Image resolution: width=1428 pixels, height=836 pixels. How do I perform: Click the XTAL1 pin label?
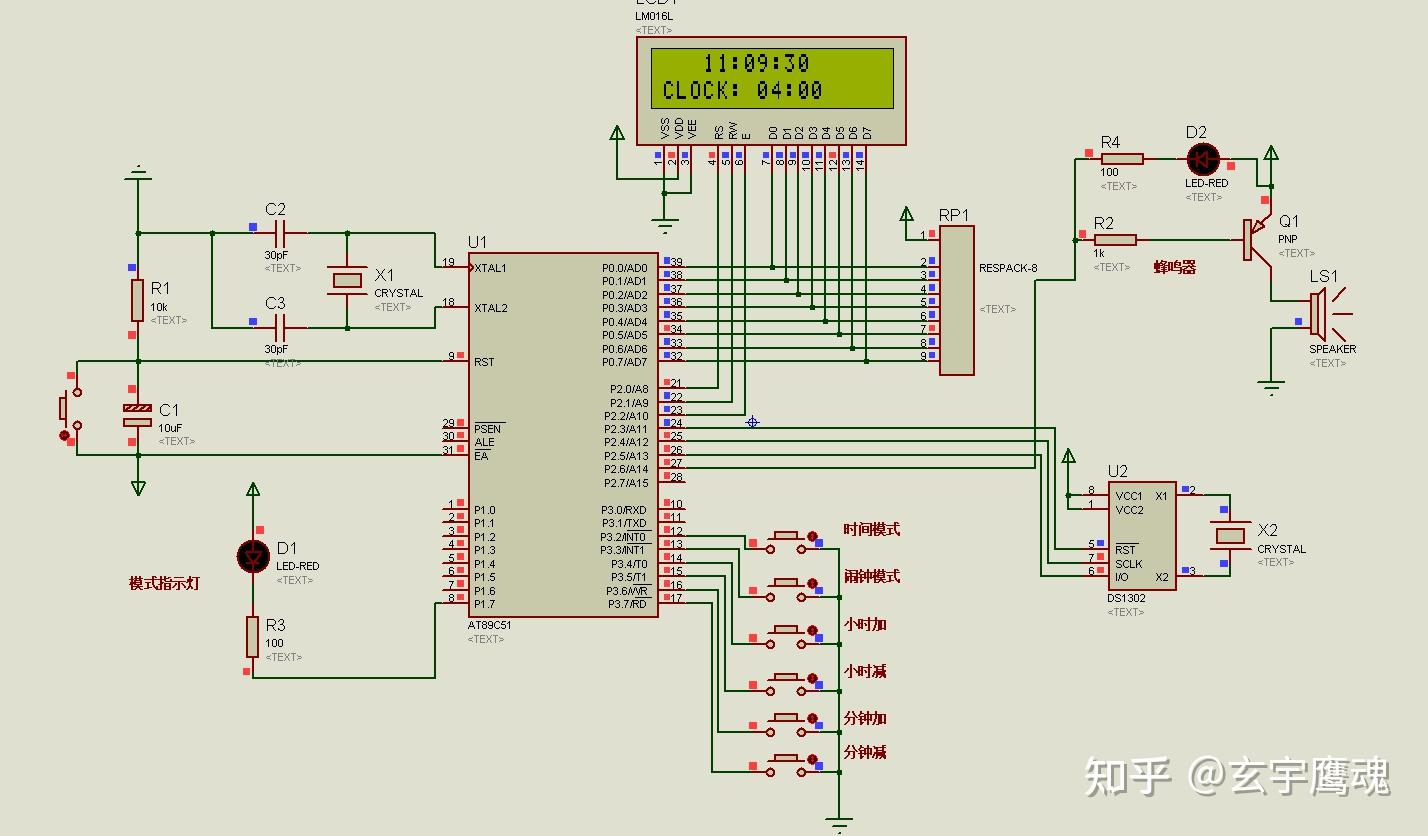pyautogui.click(x=491, y=268)
